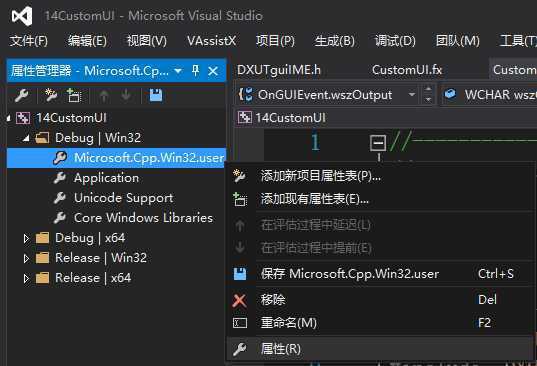Select the Release | Win32 tree item
537x366 pixels.
tap(101, 258)
